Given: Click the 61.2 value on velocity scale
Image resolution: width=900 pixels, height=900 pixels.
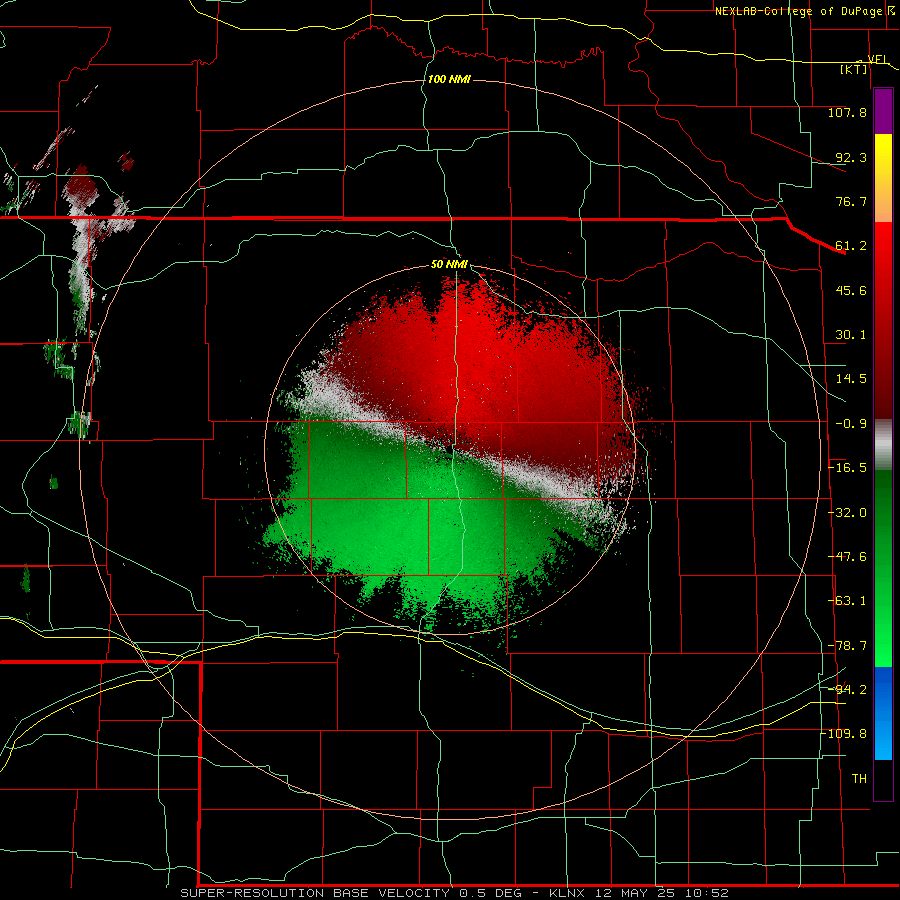Looking at the screenshot, I should point(851,246).
